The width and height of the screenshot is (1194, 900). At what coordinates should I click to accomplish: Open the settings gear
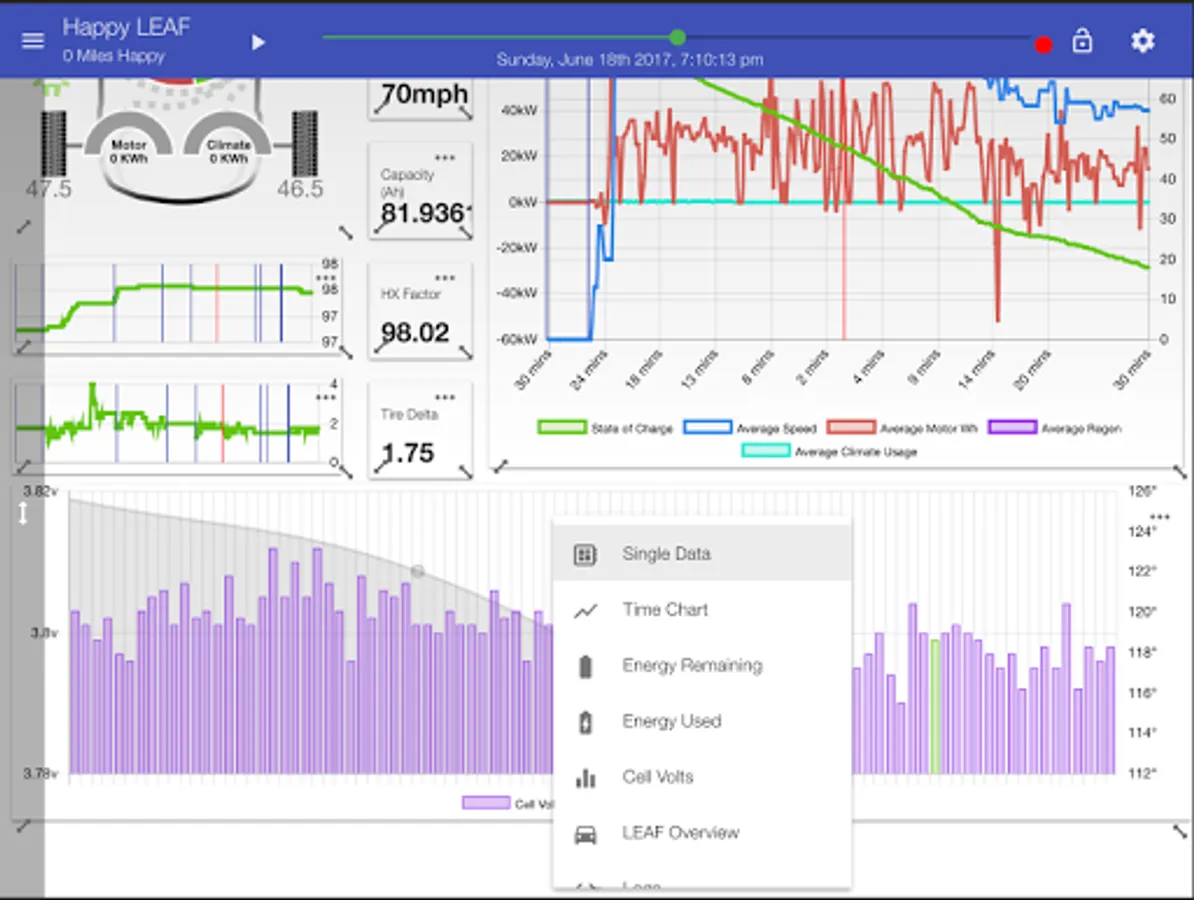1142,40
